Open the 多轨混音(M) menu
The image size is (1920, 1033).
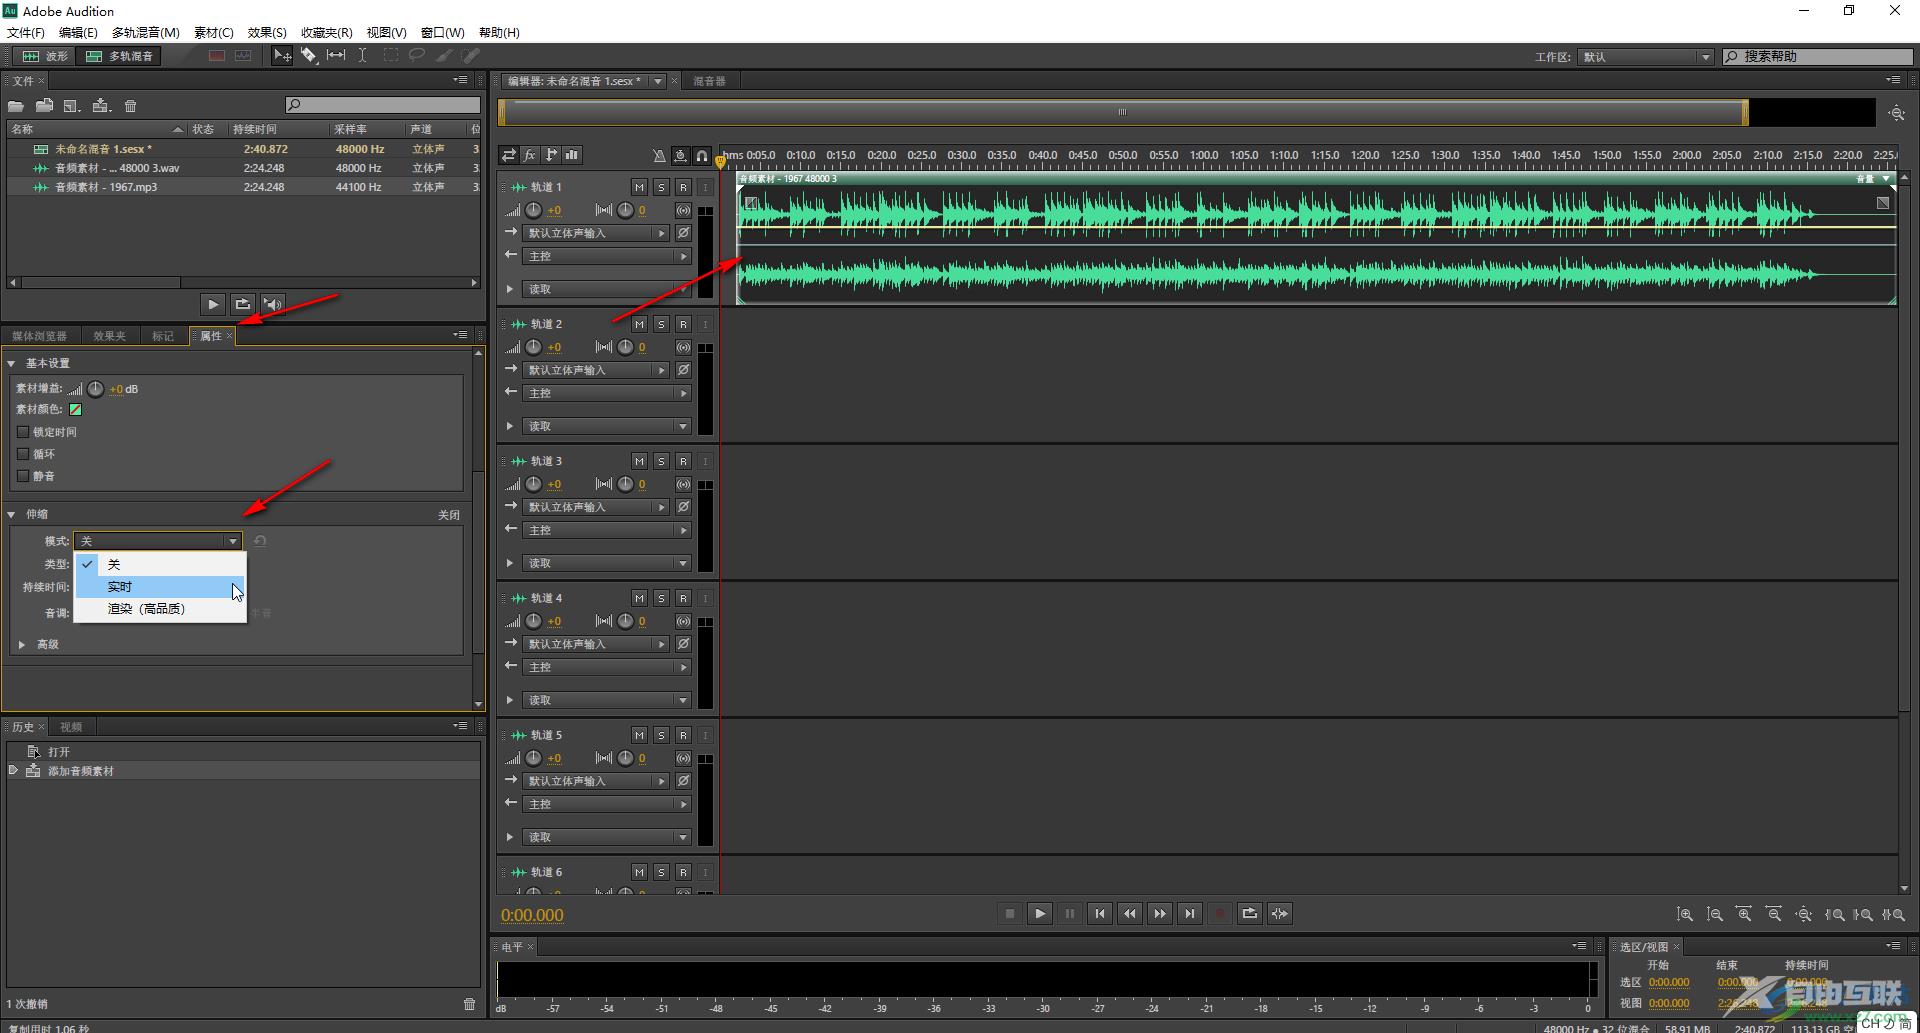pos(146,33)
